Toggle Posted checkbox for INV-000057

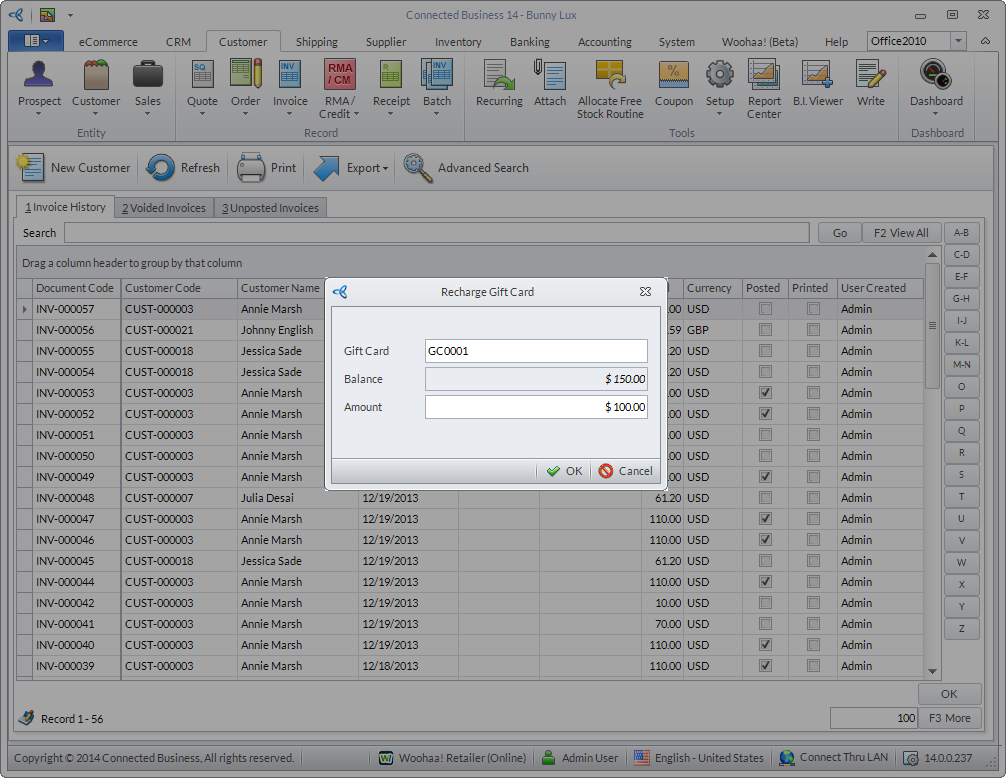765,309
